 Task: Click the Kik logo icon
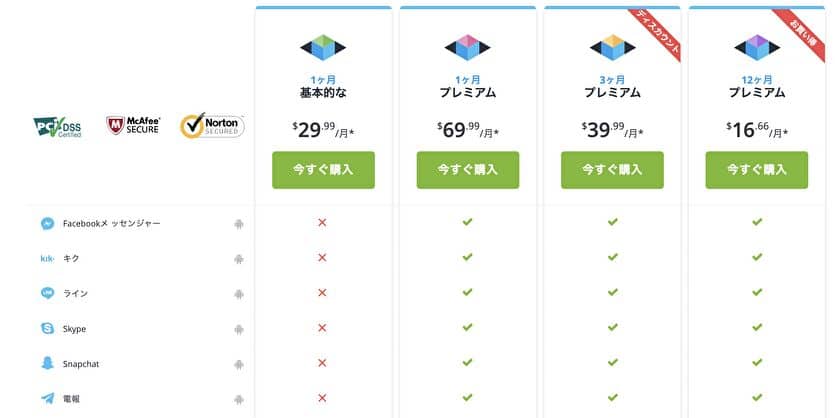pyautogui.click(x=47, y=259)
